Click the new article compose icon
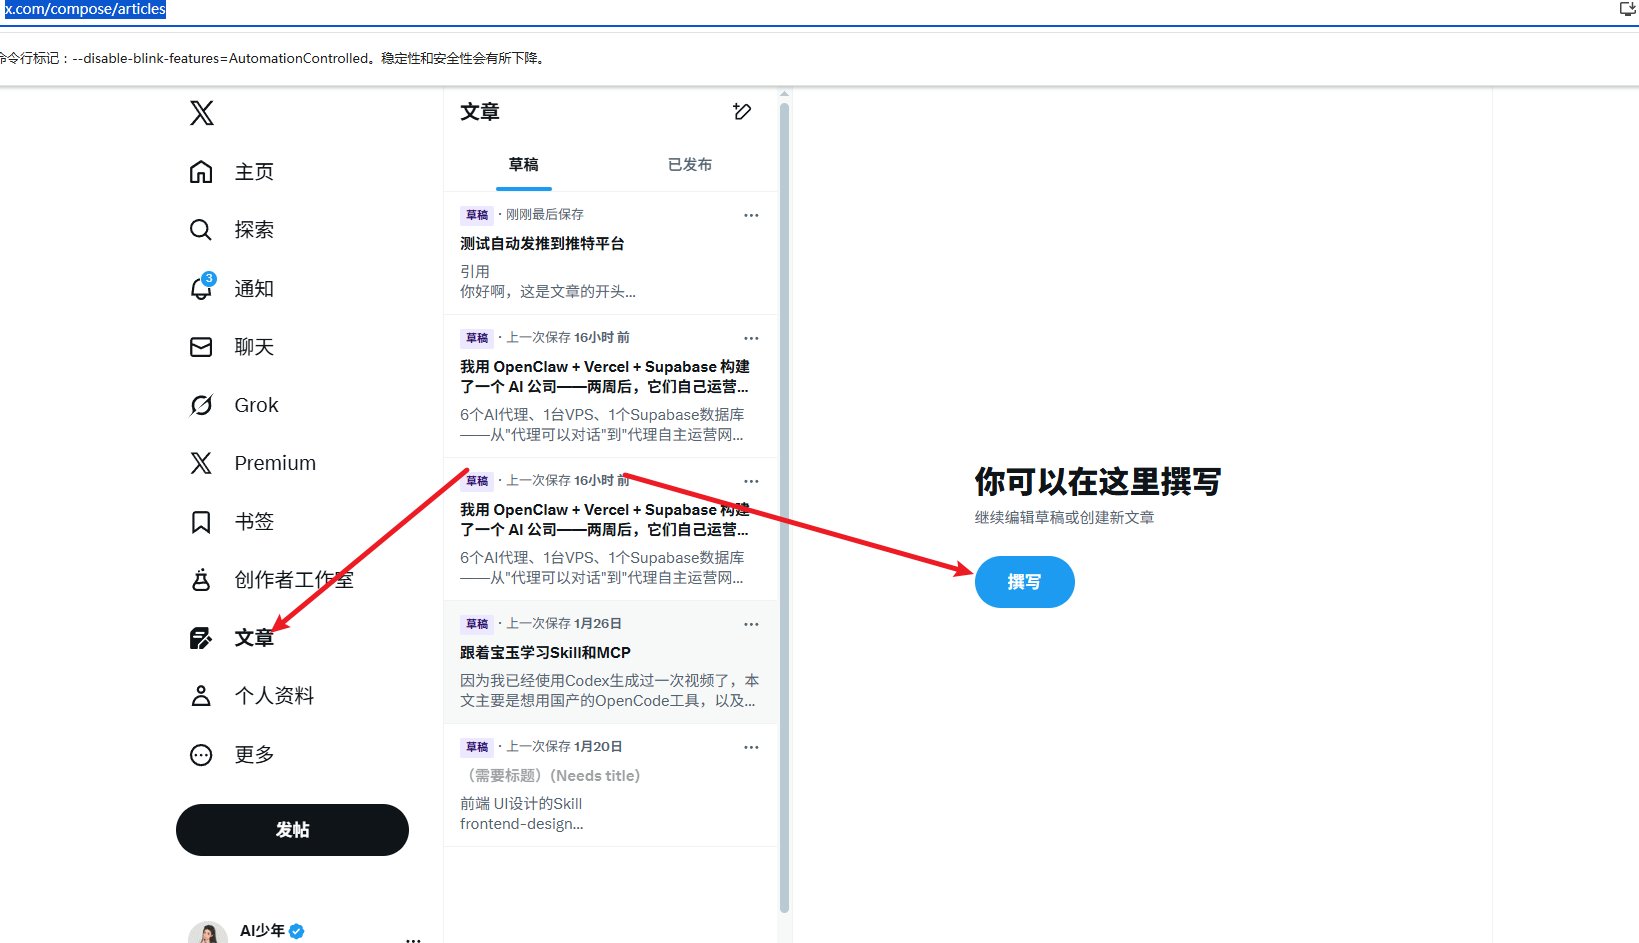 click(742, 111)
